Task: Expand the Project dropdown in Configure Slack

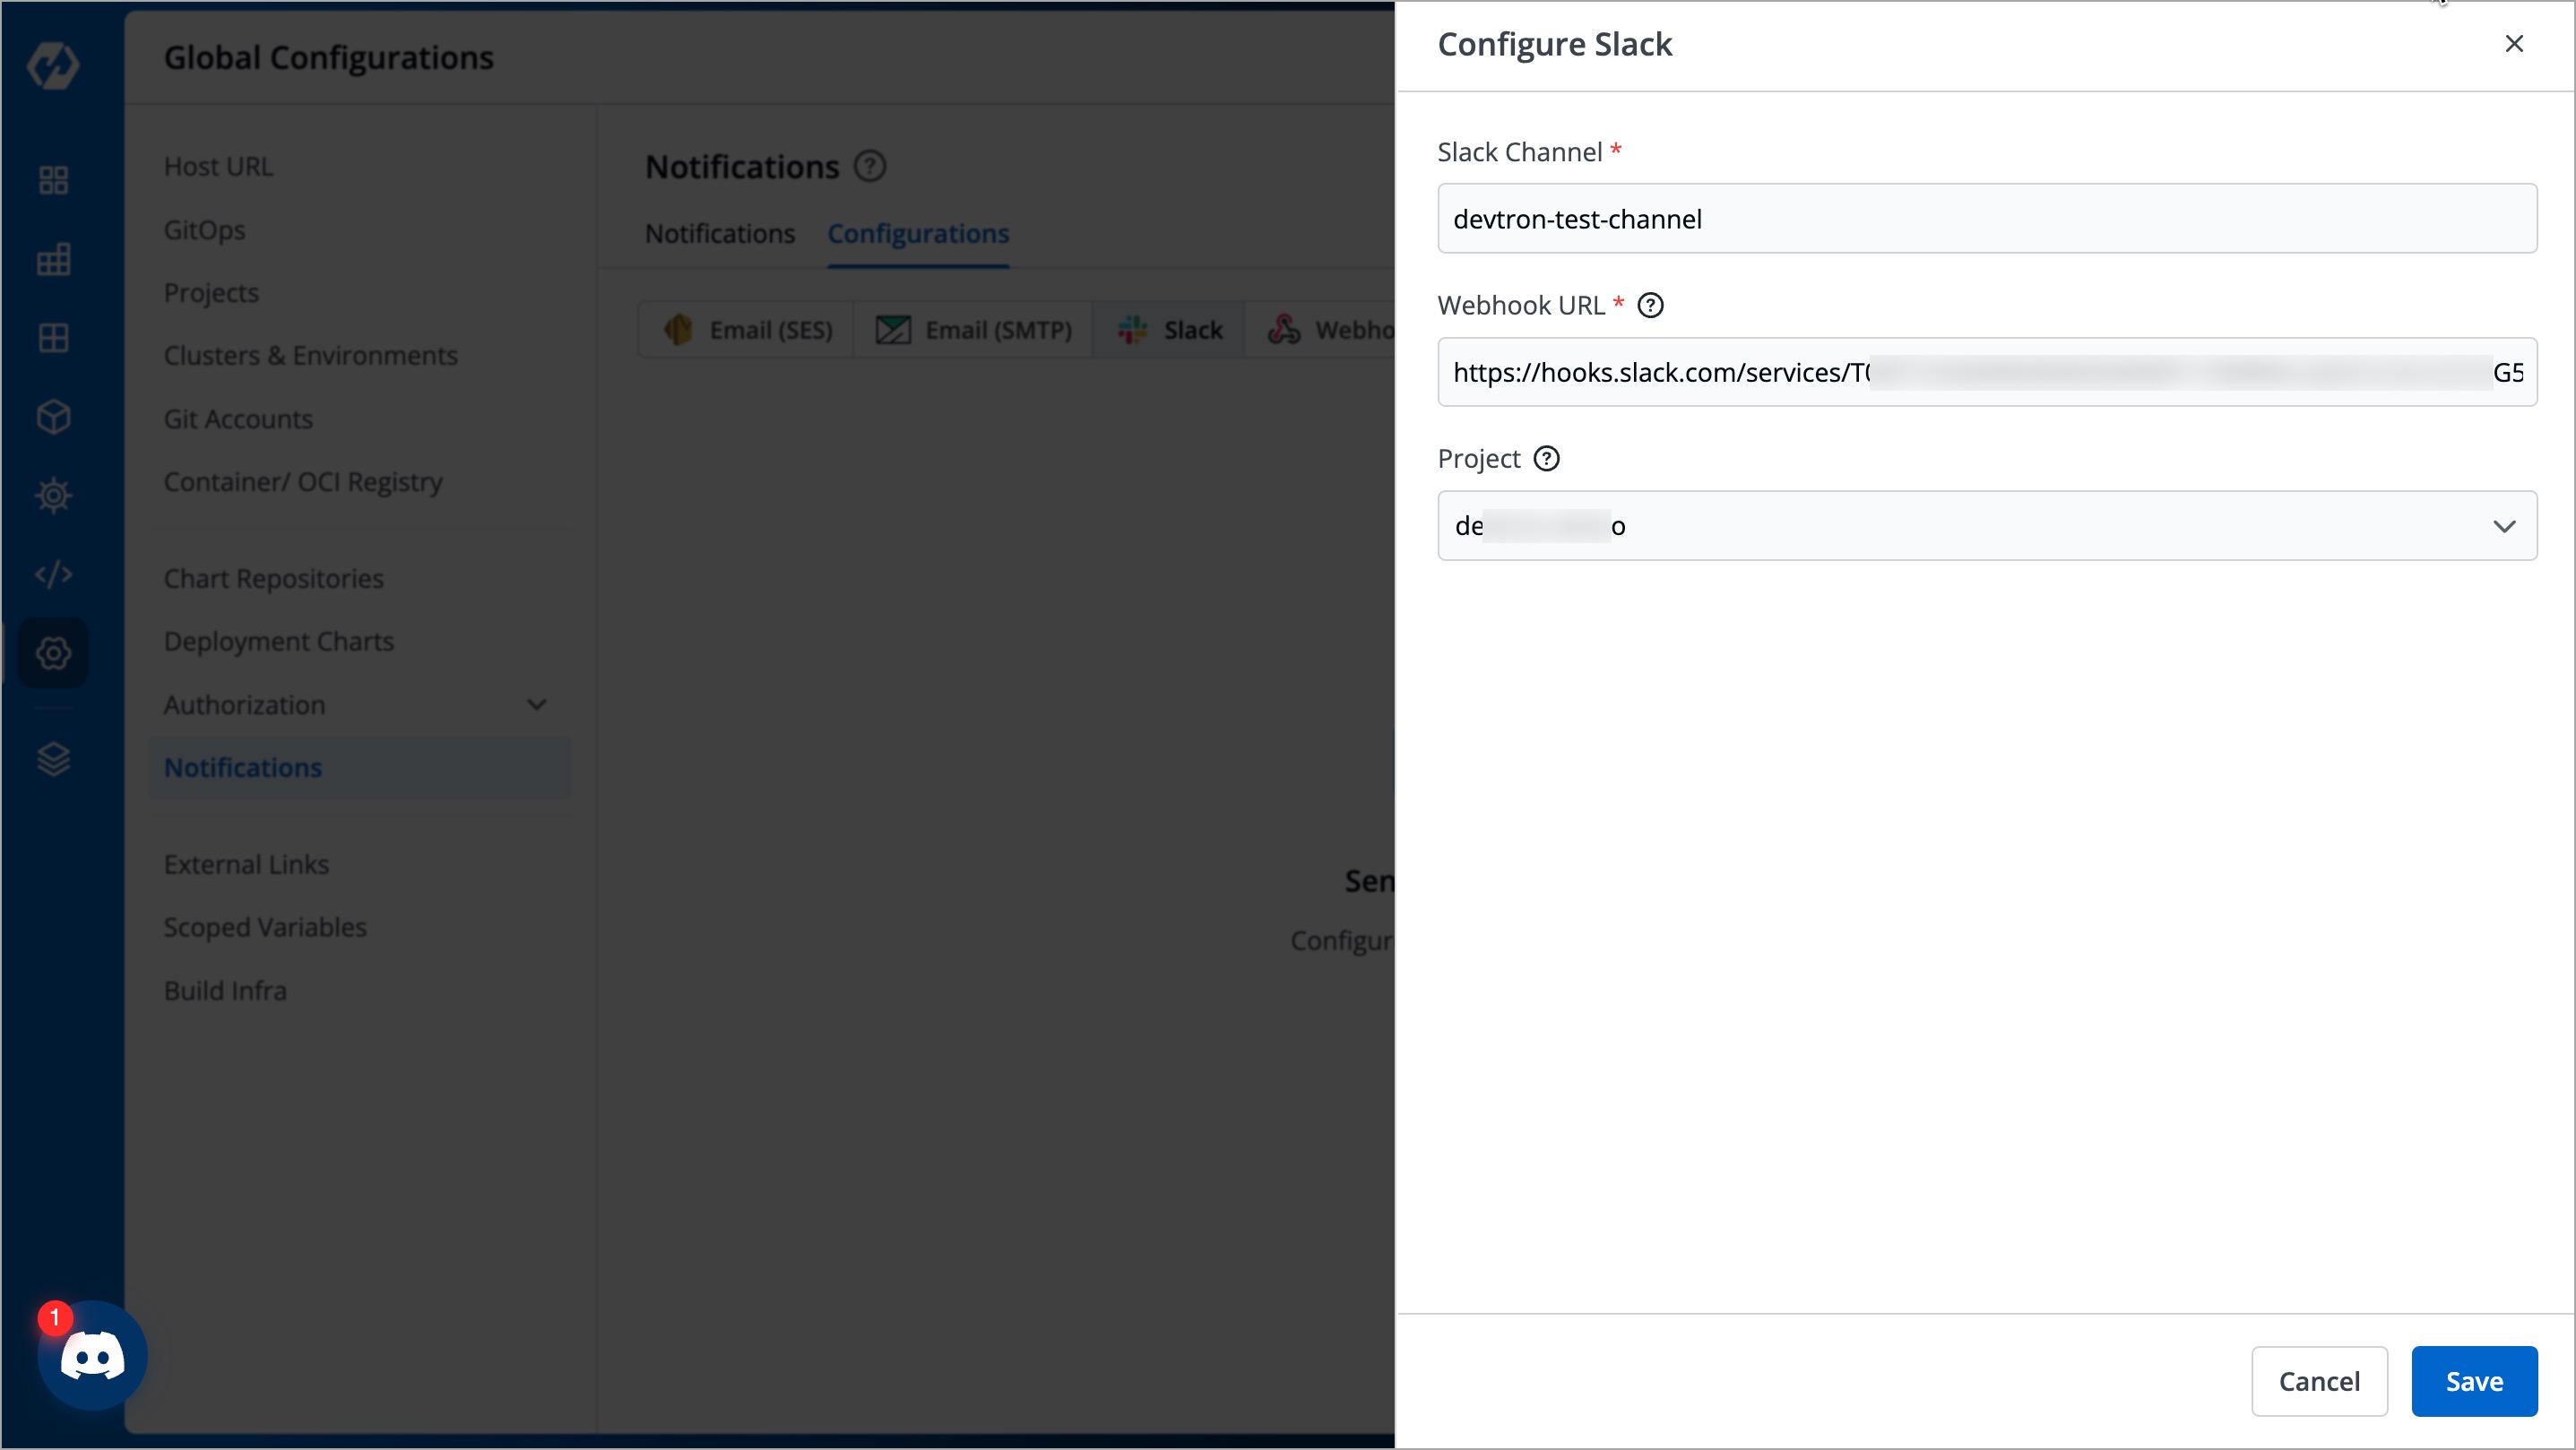Action: [x=2504, y=526]
